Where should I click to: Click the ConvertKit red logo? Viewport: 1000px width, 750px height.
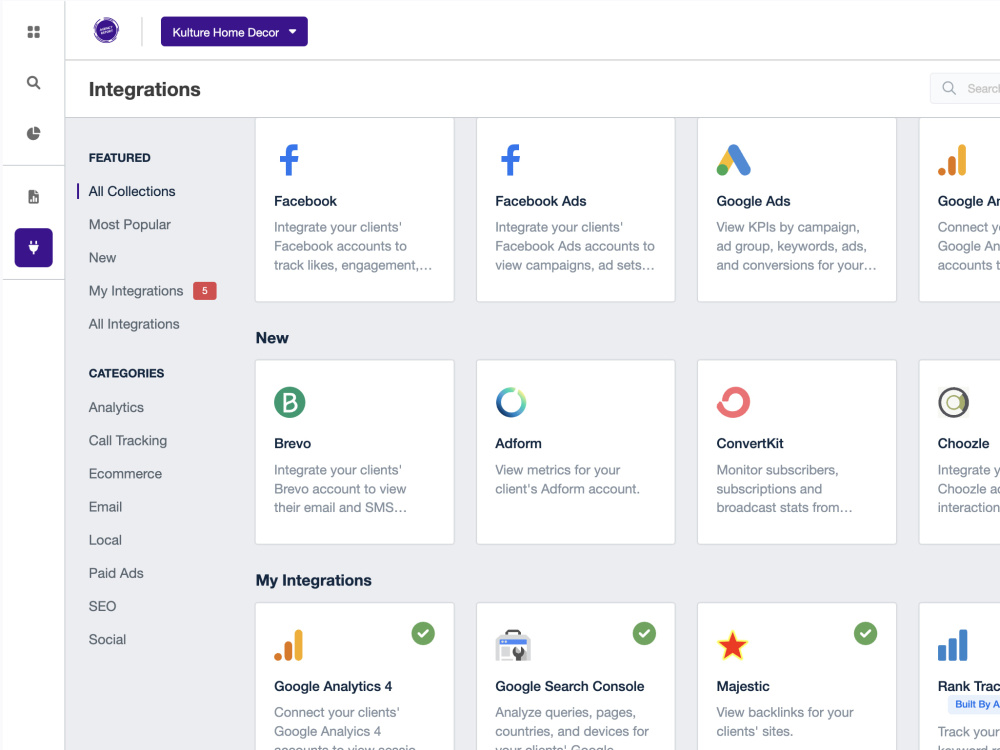click(733, 402)
